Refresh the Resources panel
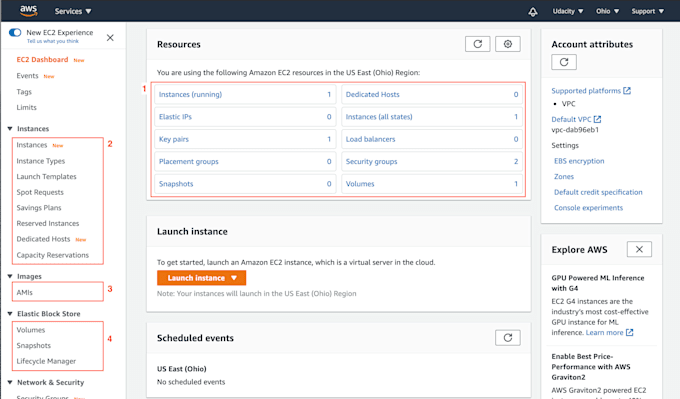Screen dimensions: 680x399 477,44
